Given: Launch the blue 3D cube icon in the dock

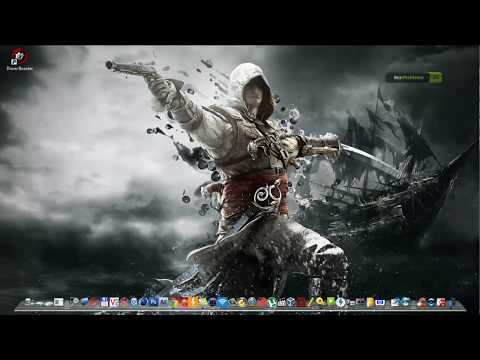Looking at the screenshot, I should pyautogui.click(x=291, y=302).
